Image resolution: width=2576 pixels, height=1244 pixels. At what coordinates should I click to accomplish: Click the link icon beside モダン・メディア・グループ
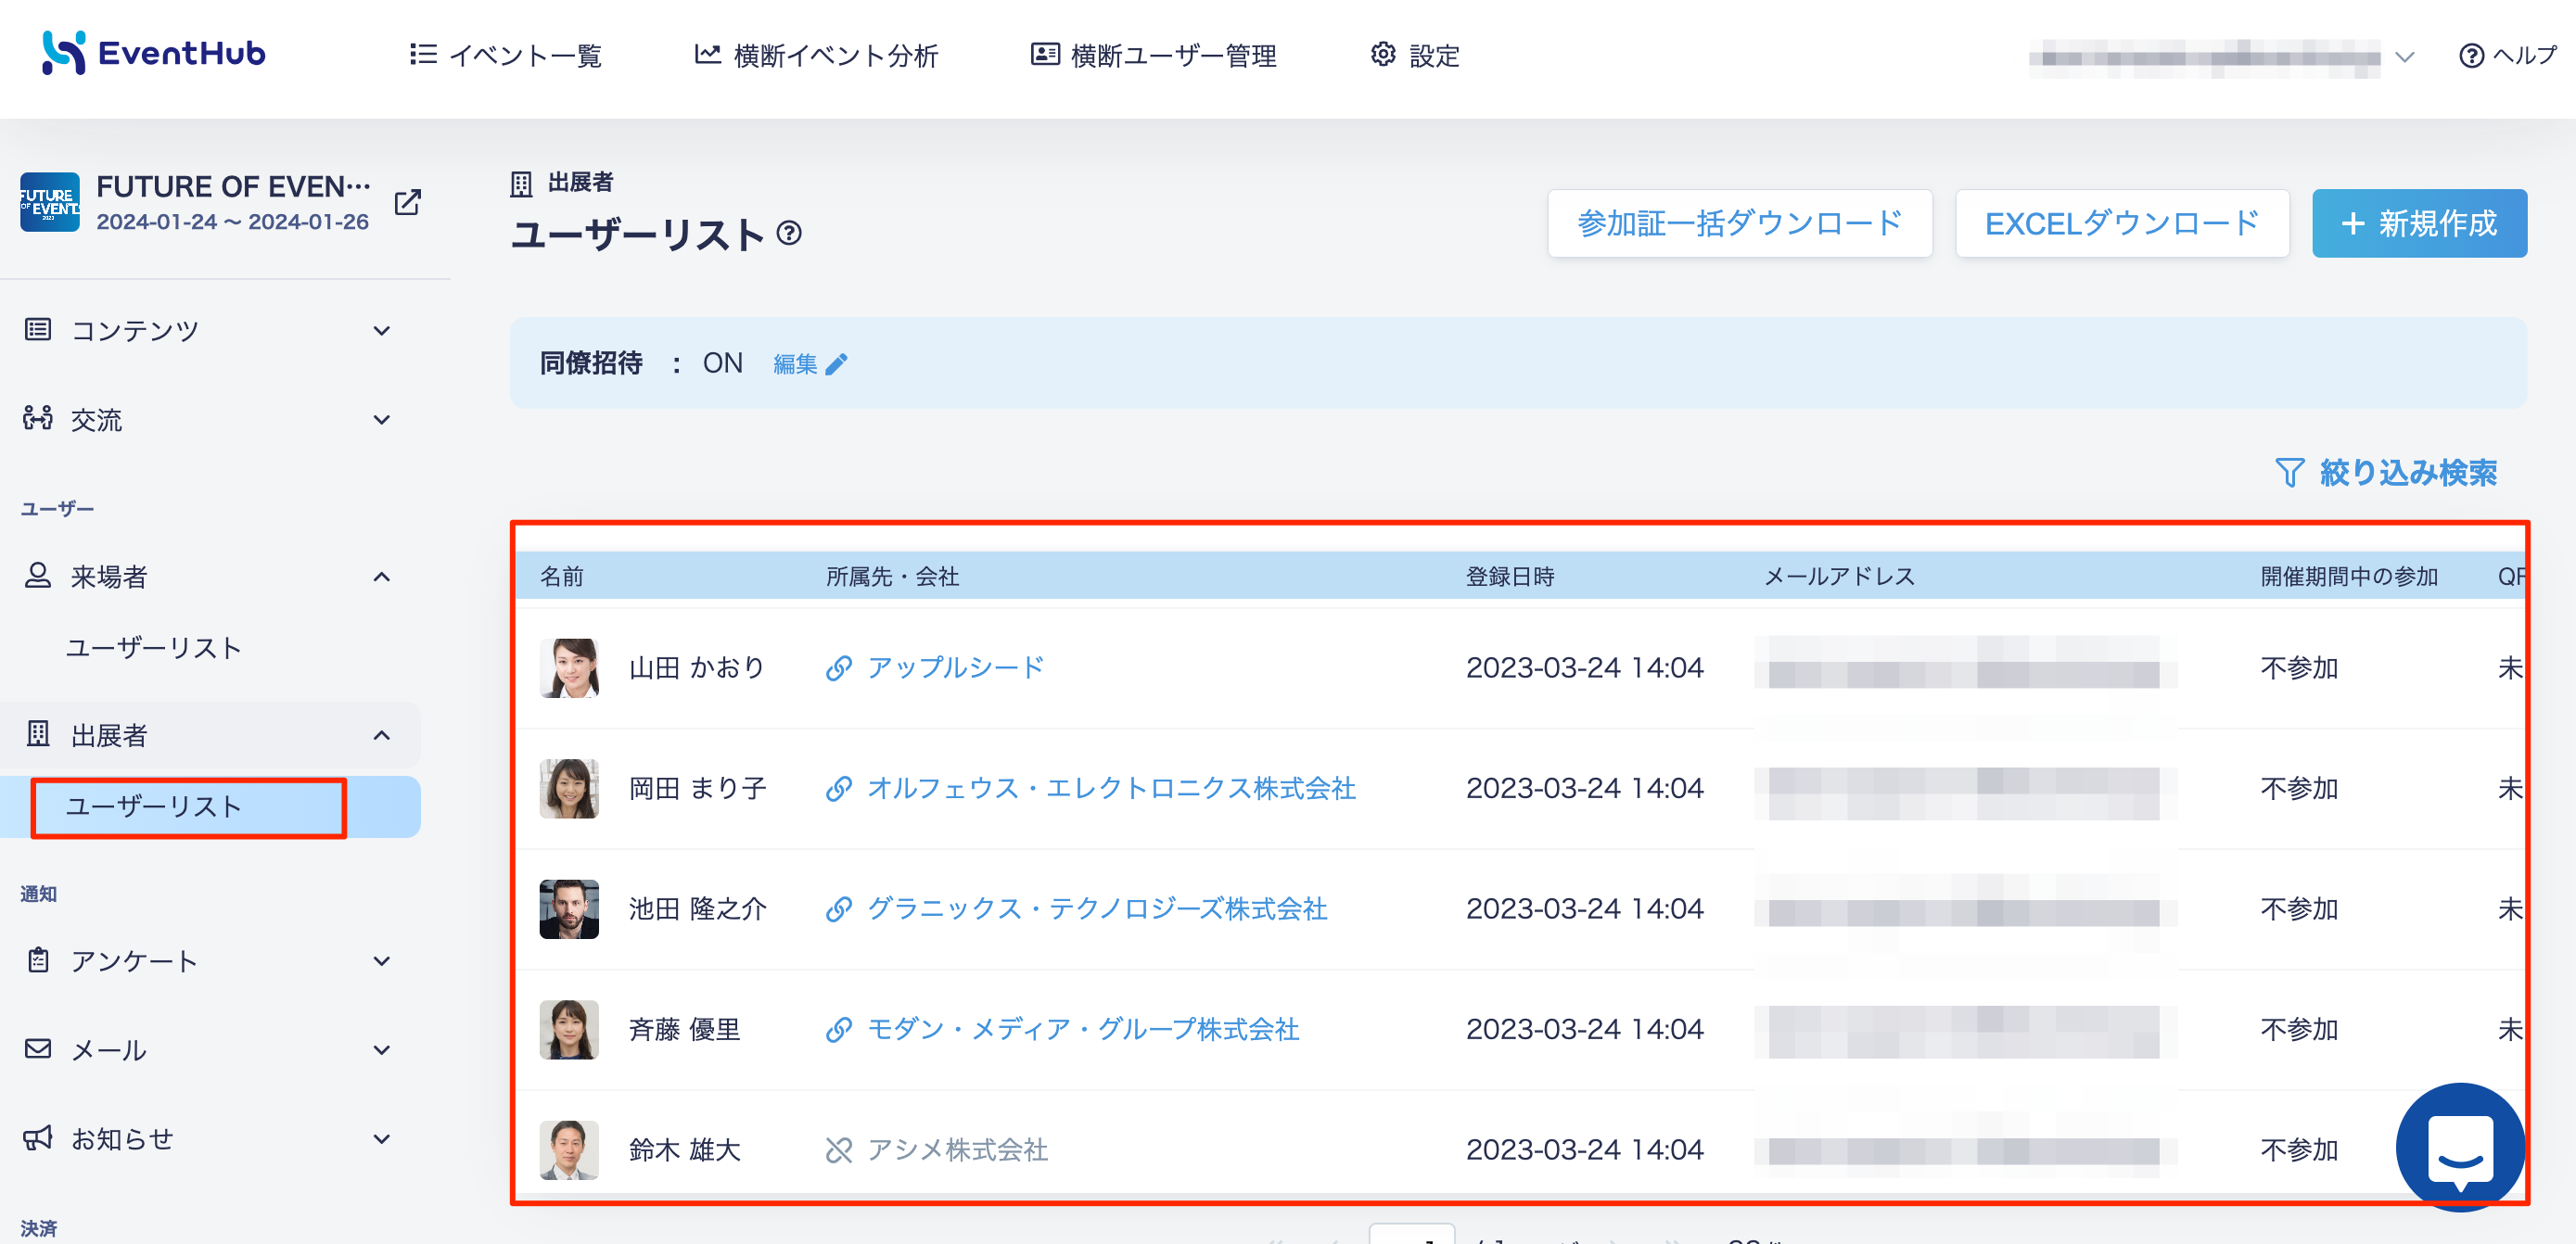[x=838, y=1030]
